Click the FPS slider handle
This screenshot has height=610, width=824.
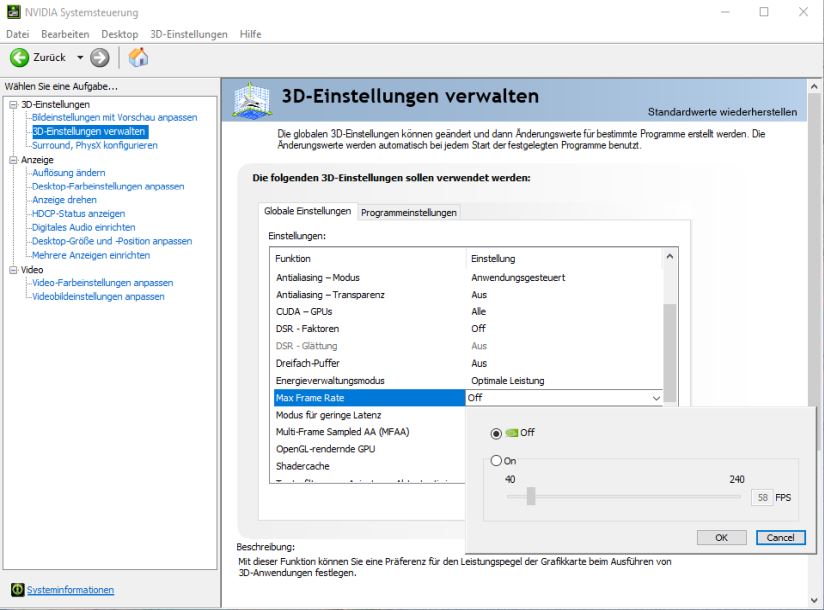pos(531,496)
